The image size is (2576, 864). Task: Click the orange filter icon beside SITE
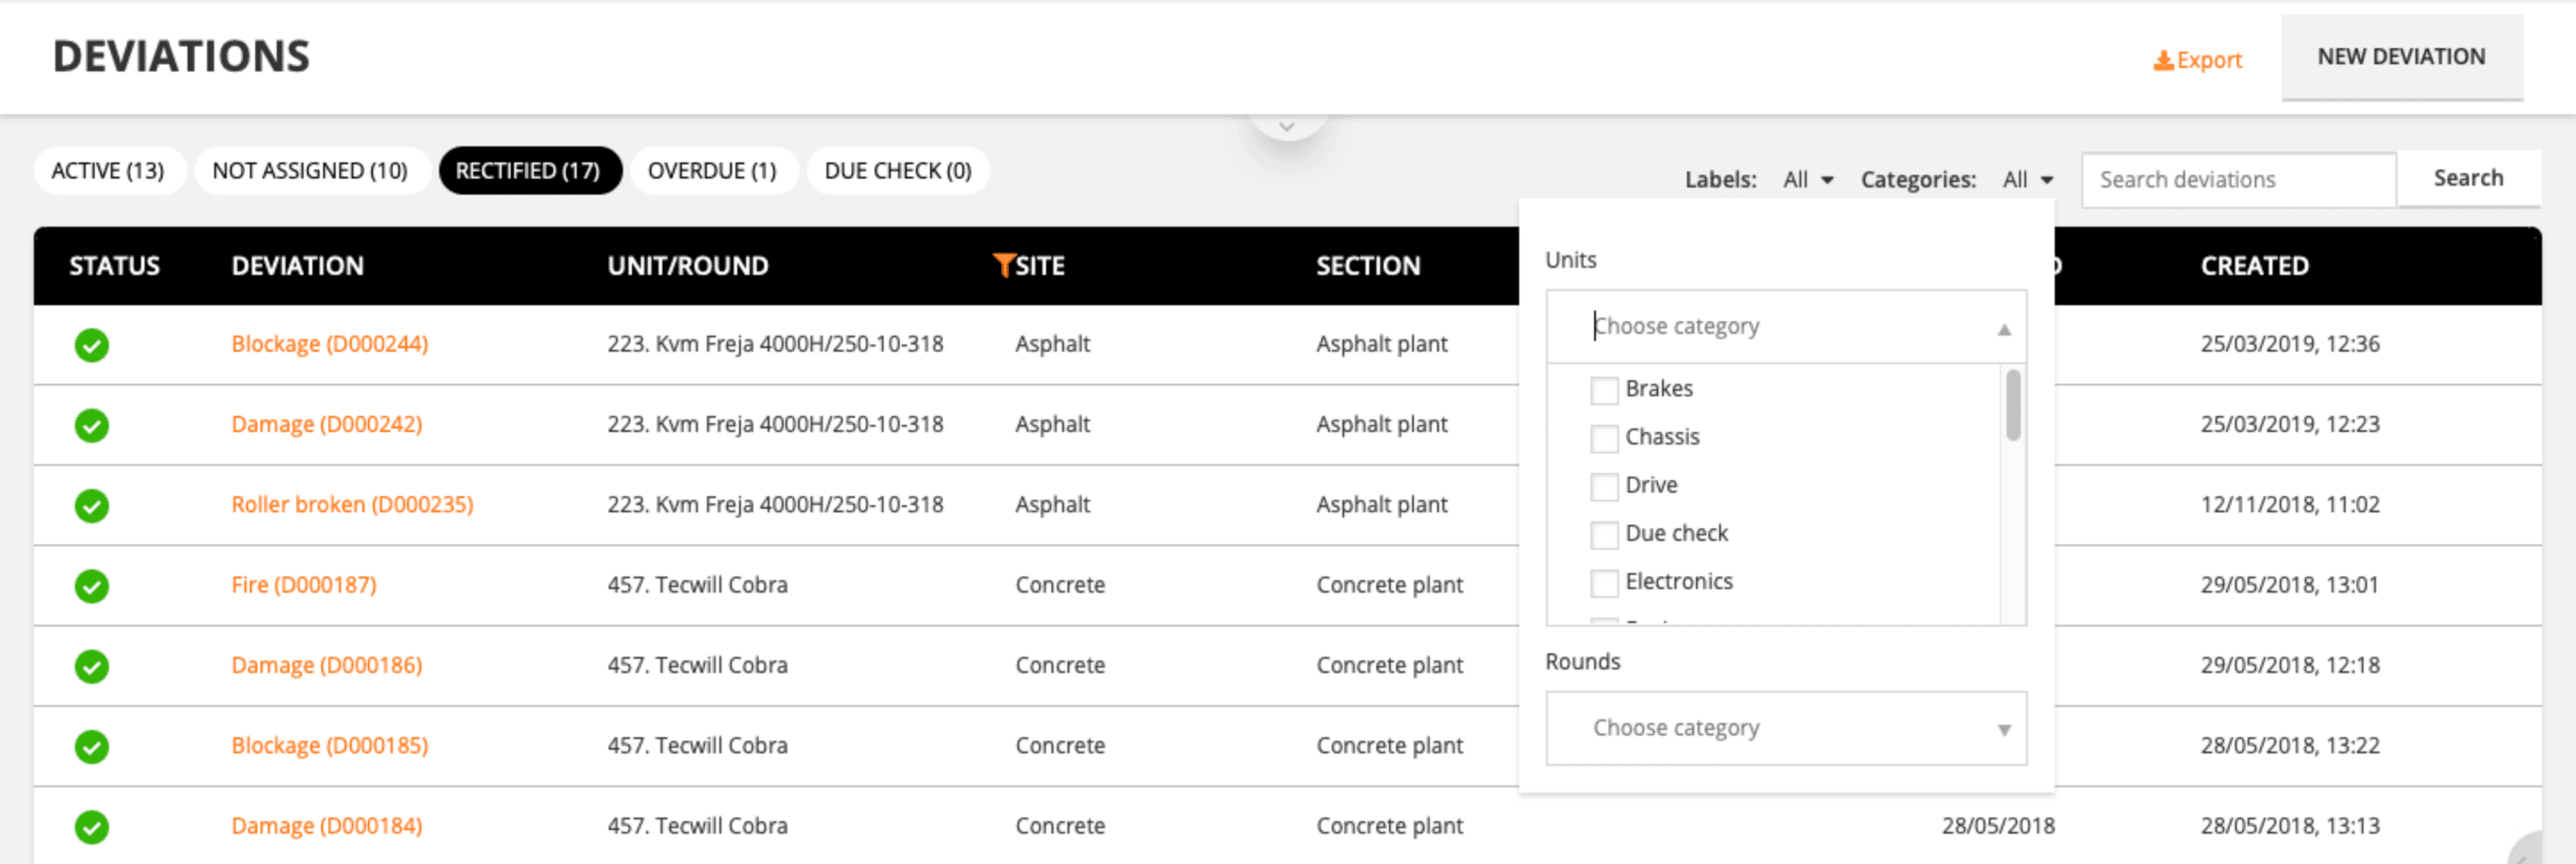pyautogui.click(x=1003, y=265)
